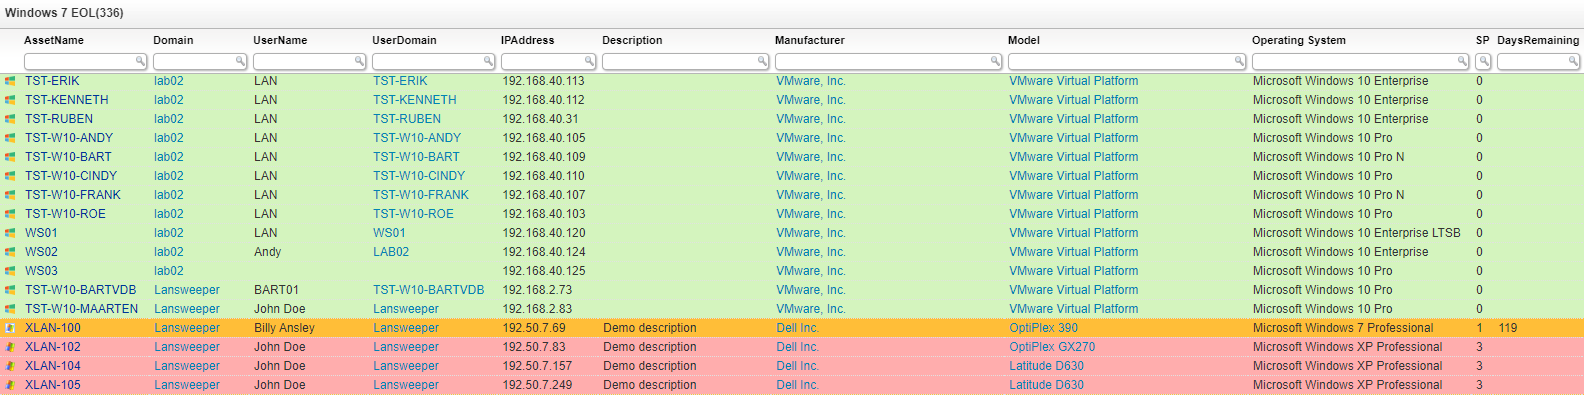
Task: Open the lab02 domain link for WS03
Action: (169, 271)
